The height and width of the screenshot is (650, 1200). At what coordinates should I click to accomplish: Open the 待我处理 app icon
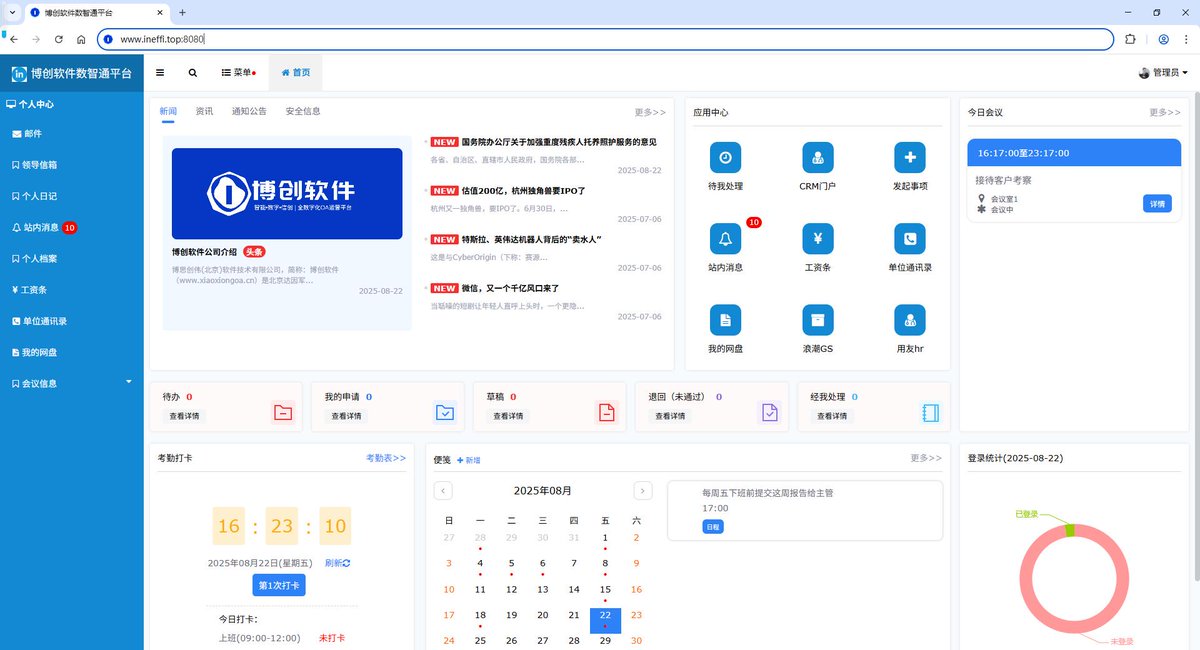click(725, 158)
